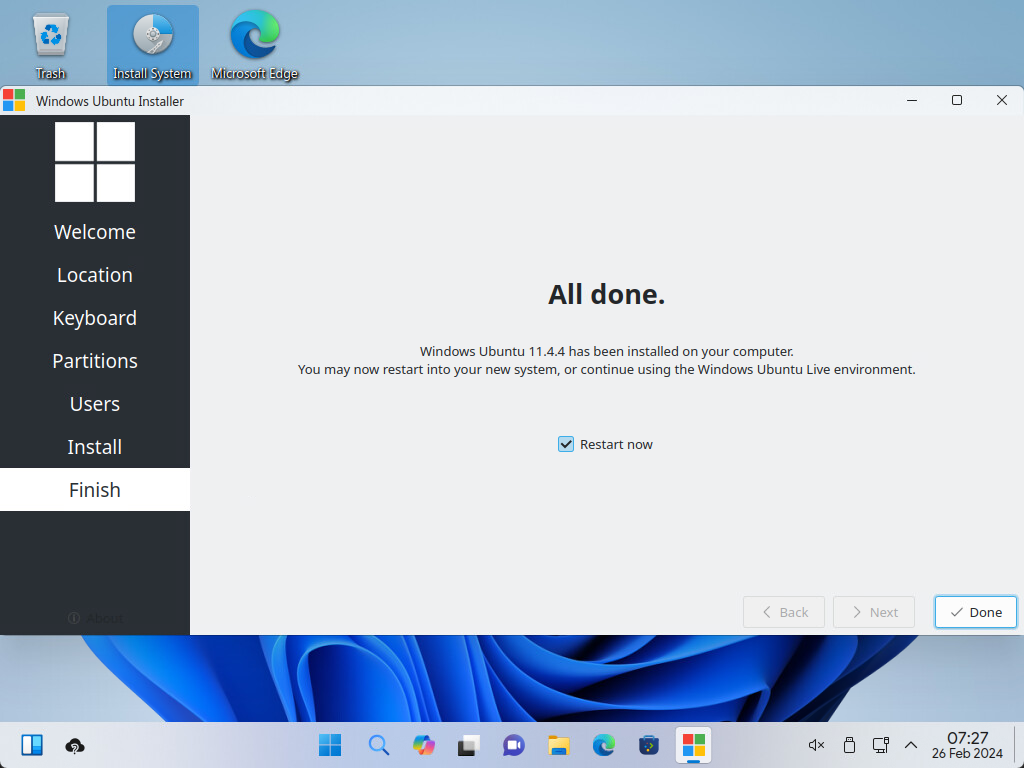
Task: Open the widgets panel icon on taskbar
Action: [32, 745]
